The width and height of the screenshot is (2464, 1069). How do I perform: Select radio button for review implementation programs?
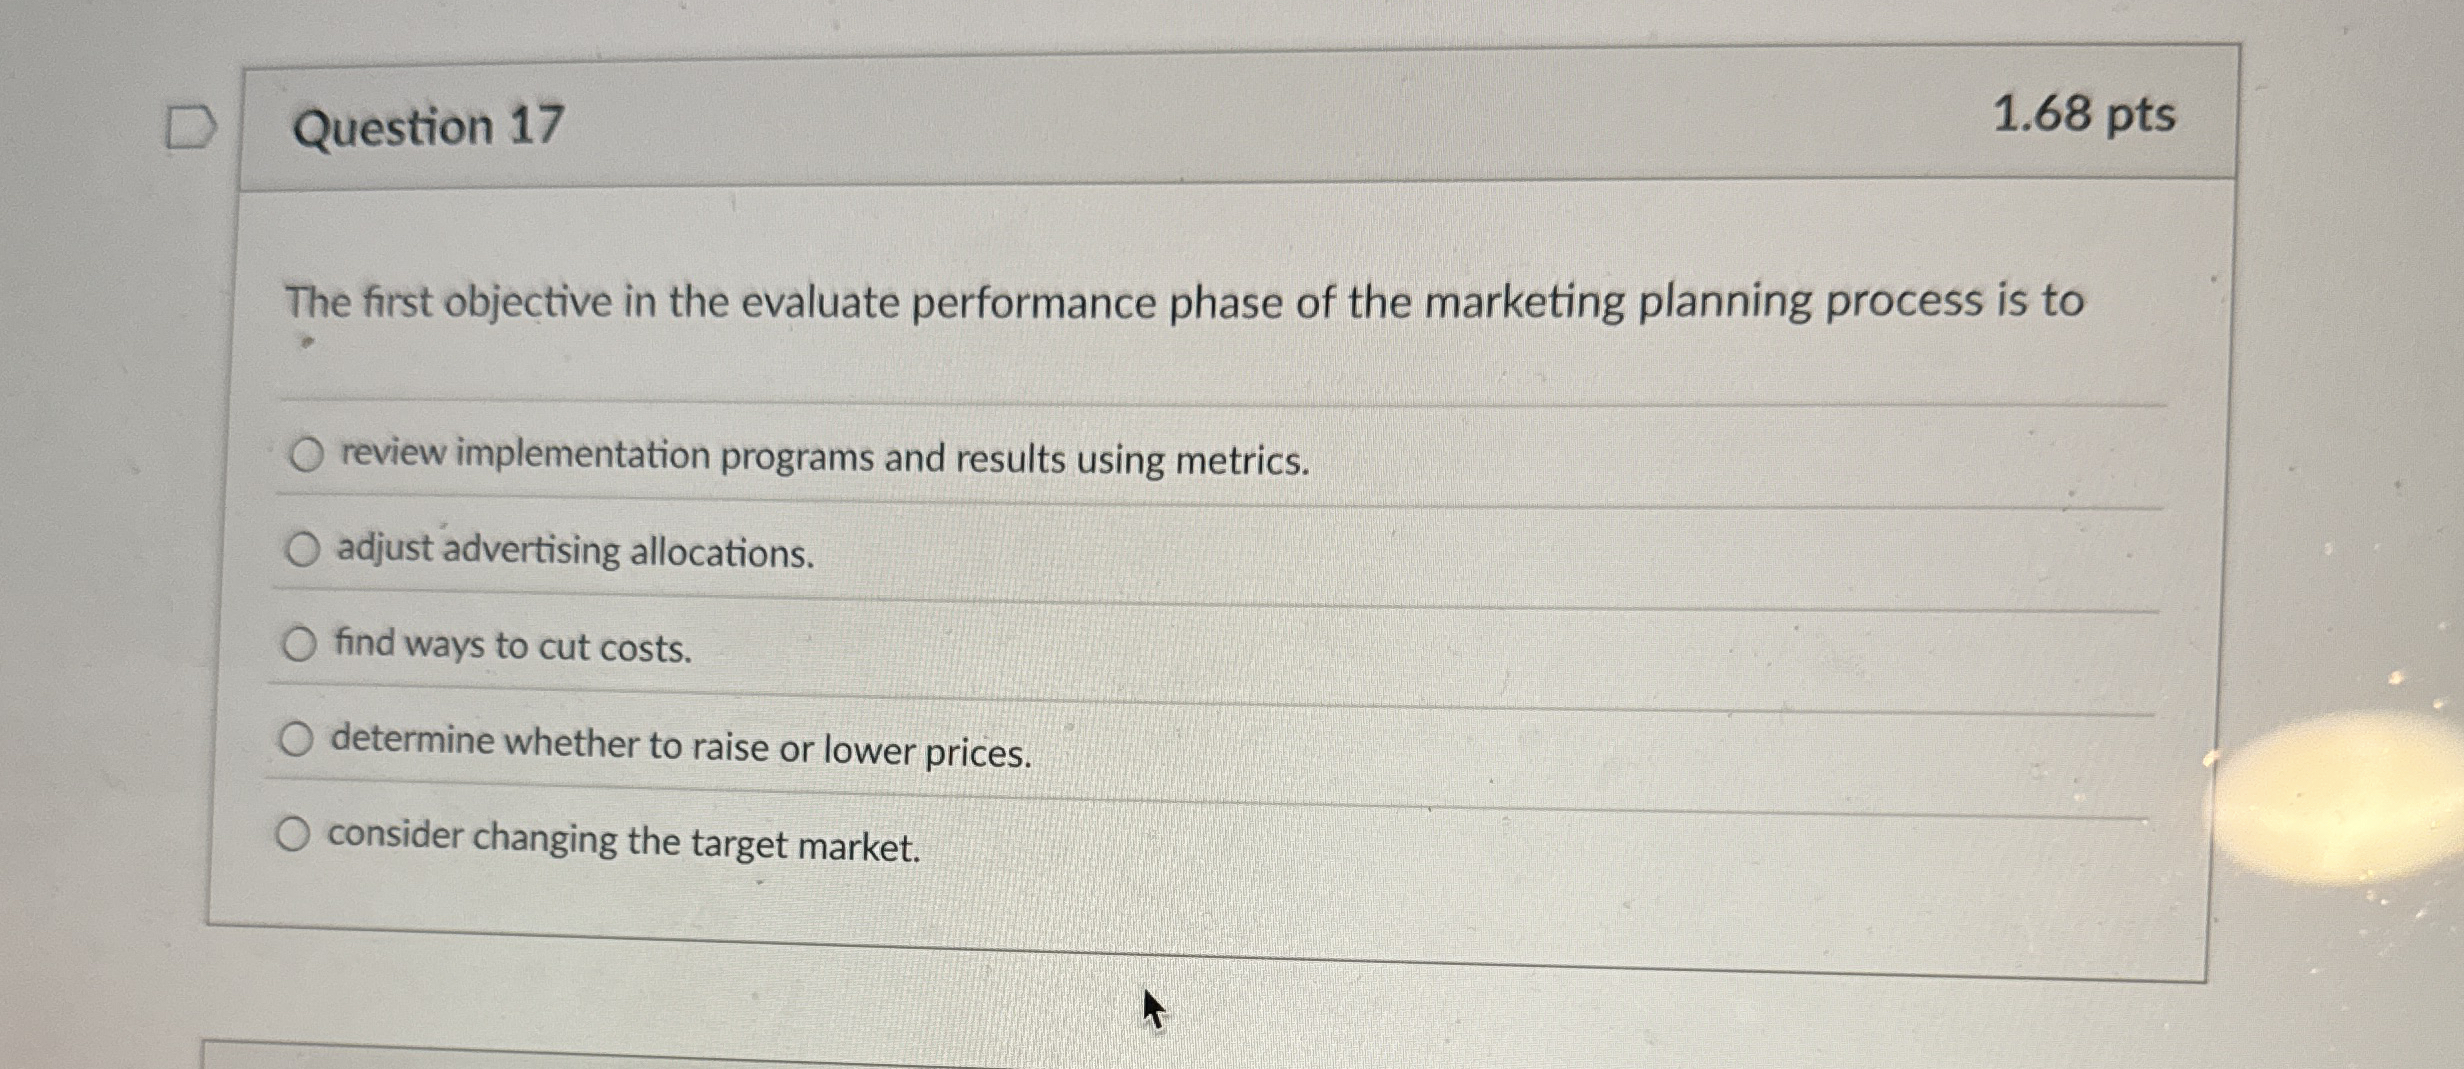(306, 454)
